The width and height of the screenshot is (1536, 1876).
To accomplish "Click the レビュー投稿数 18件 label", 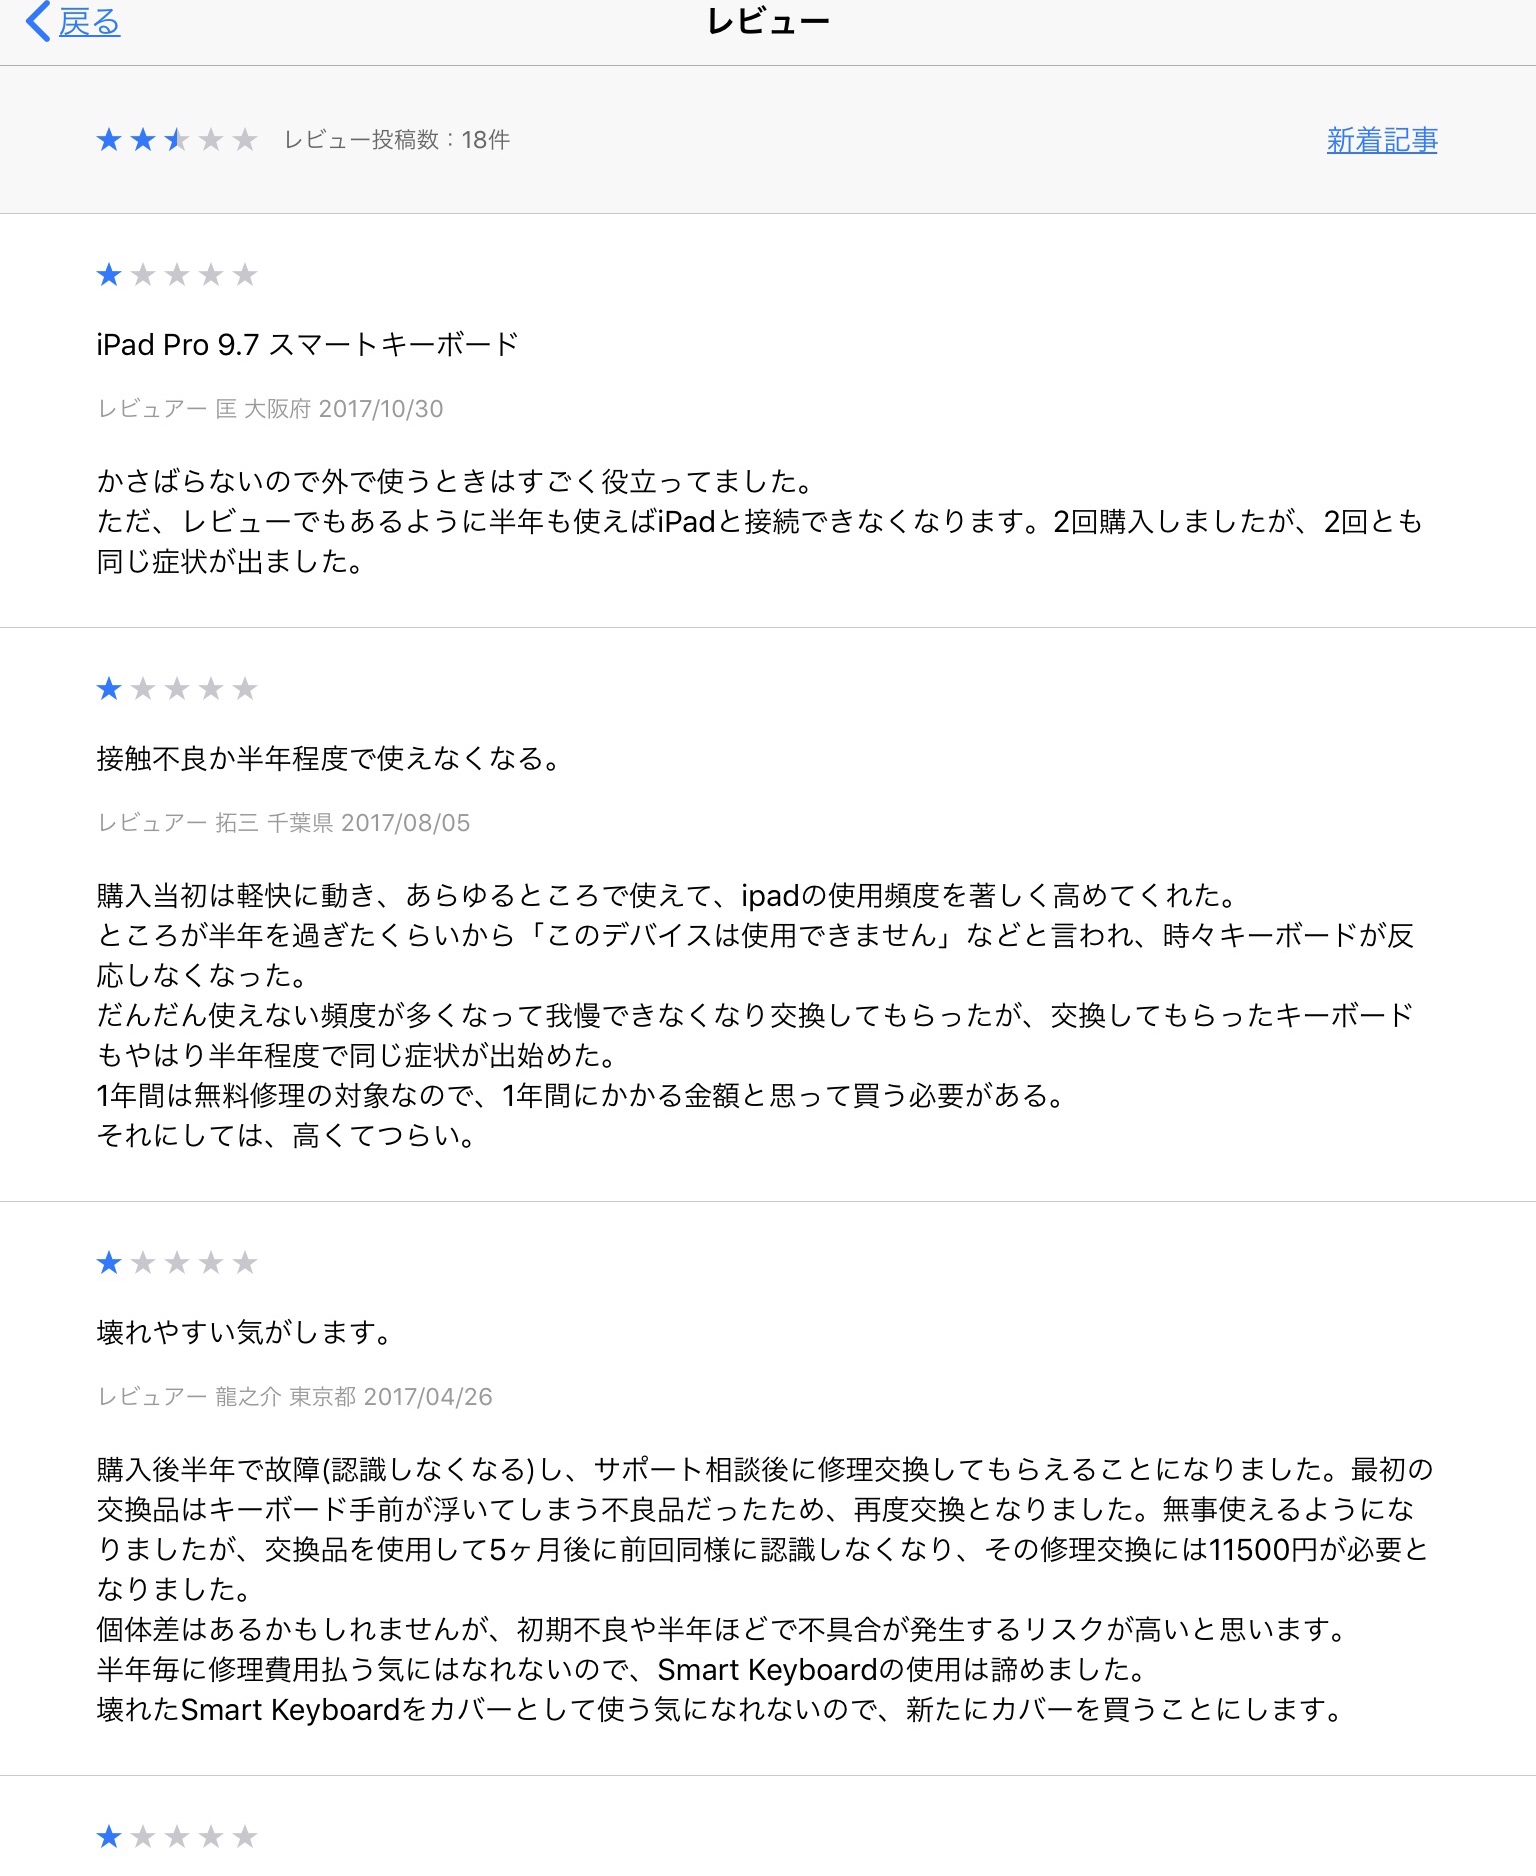I will click(397, 140).
